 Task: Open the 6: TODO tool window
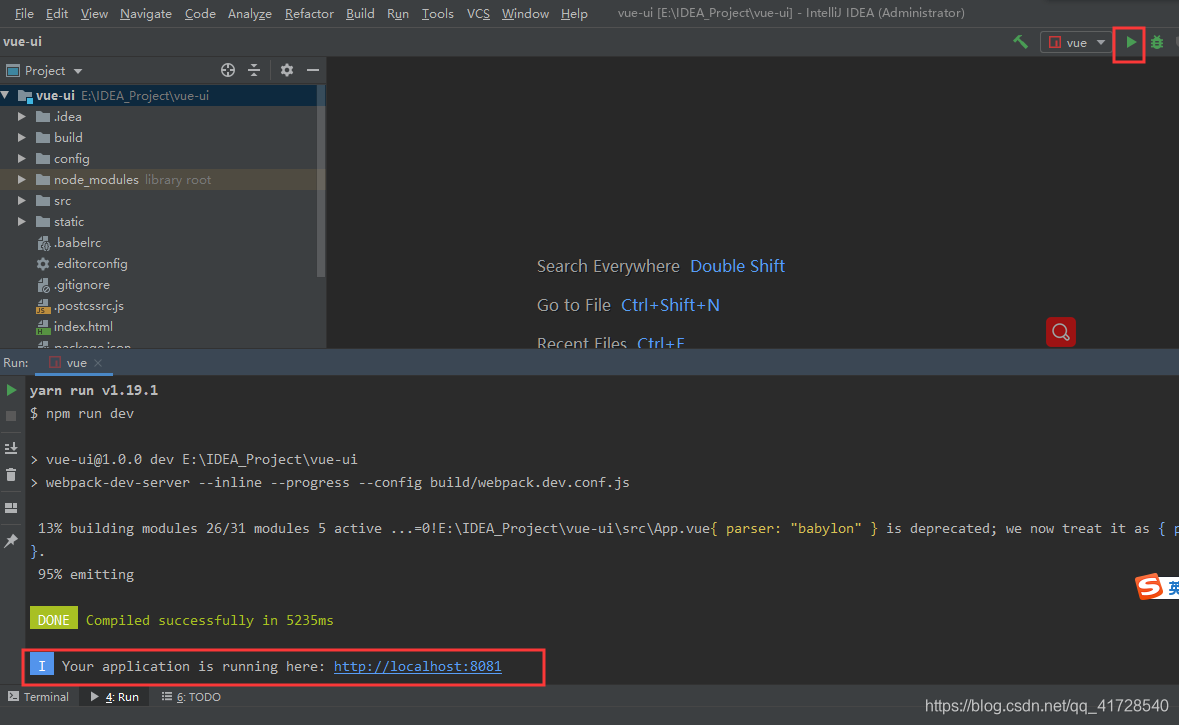(x=192, y=697)
